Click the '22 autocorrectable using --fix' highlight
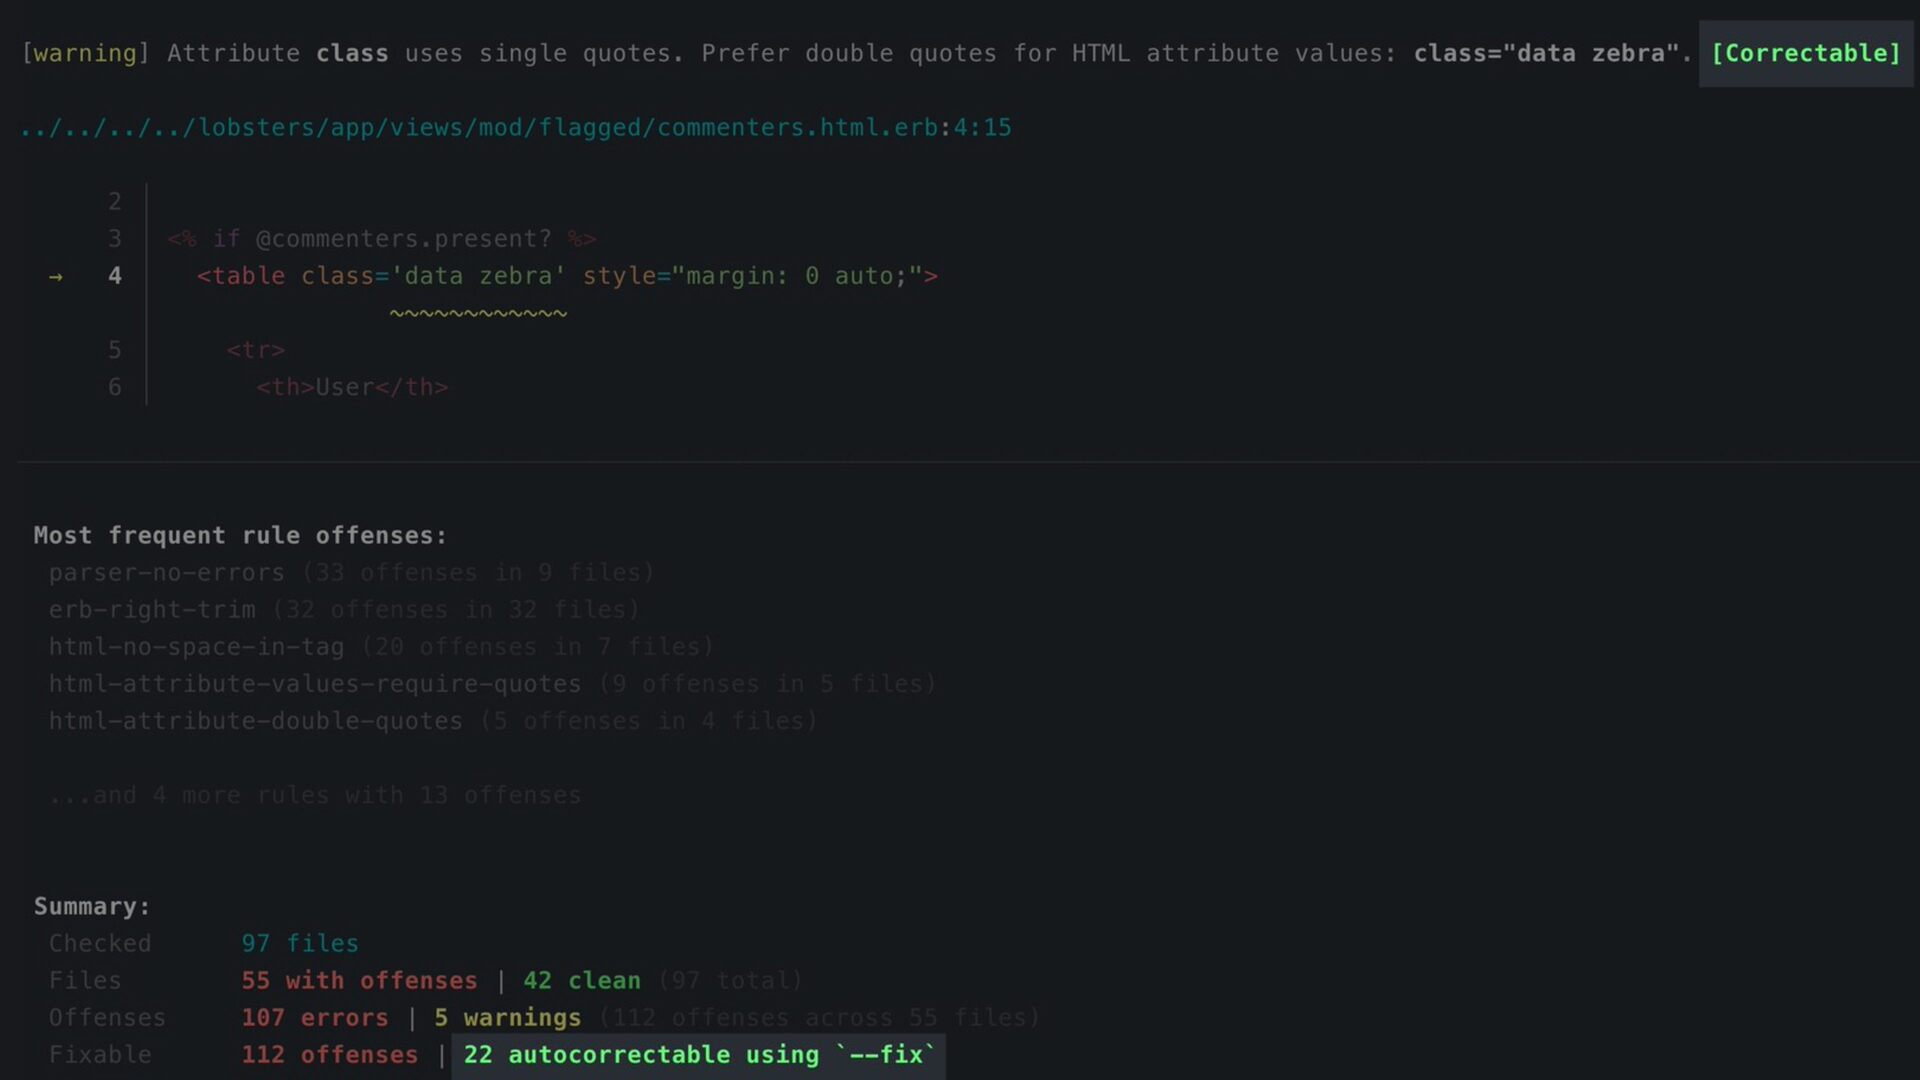Image resolution: width=1920 pixels, height=1080 pixels. pos(697,1055)
